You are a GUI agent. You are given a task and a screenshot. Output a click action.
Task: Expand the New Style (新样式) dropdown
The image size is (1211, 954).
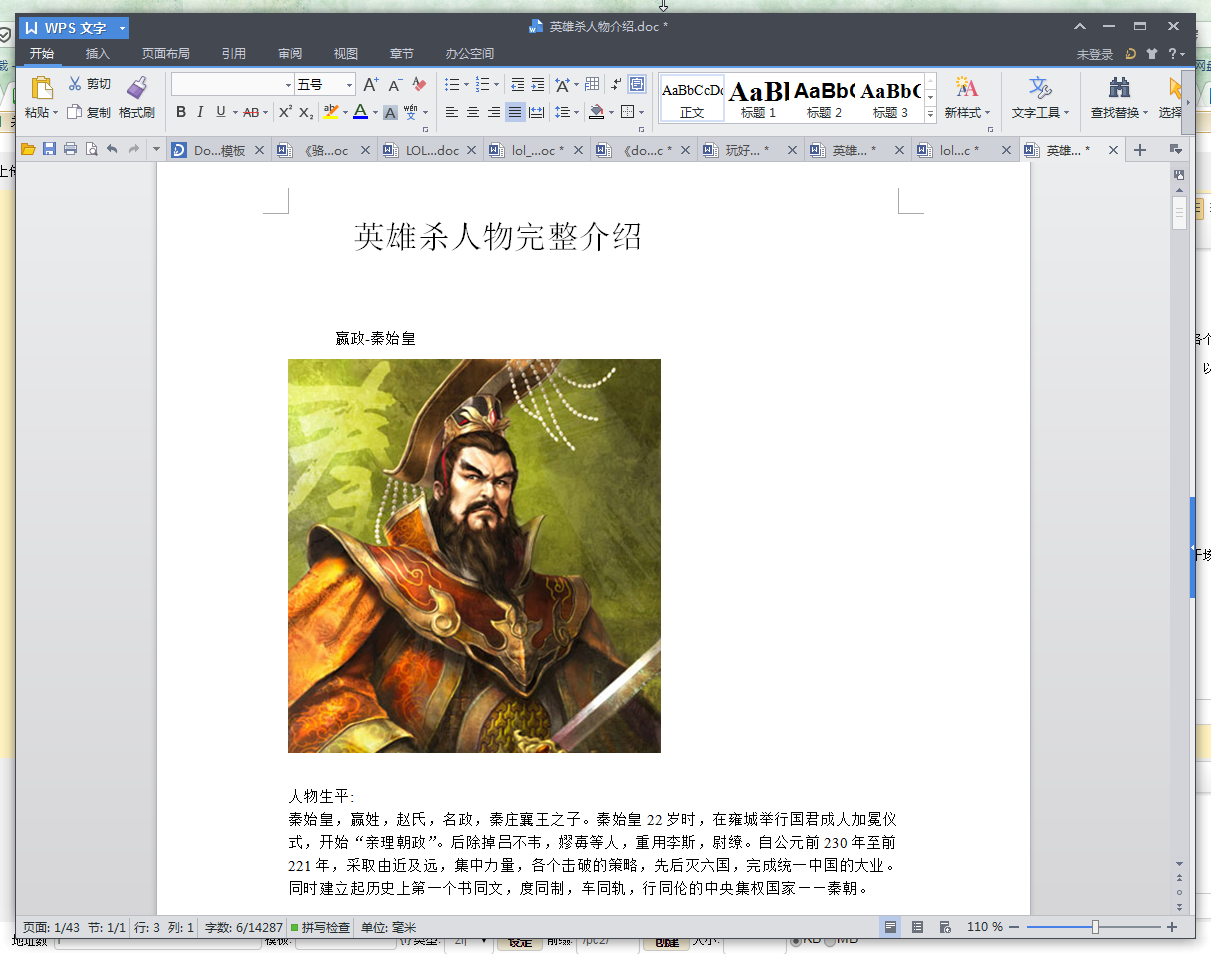pyautogui.click(x=987, y=113)
